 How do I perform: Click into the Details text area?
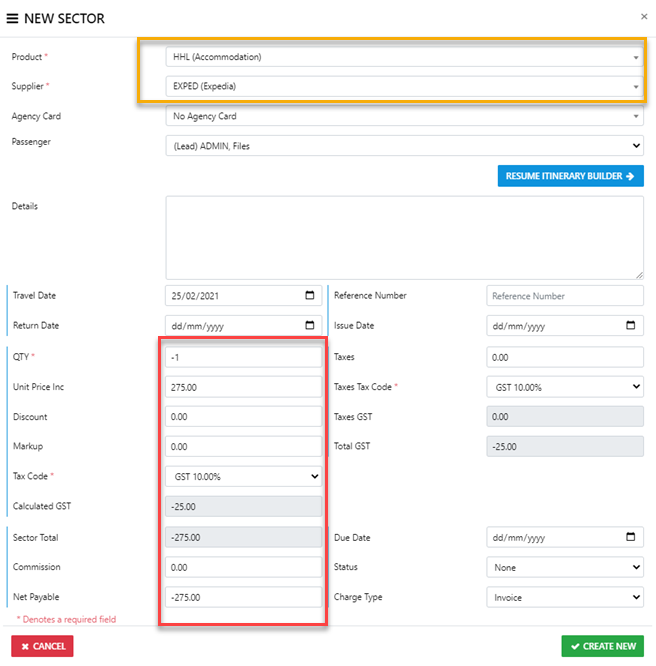click(404, 237)
